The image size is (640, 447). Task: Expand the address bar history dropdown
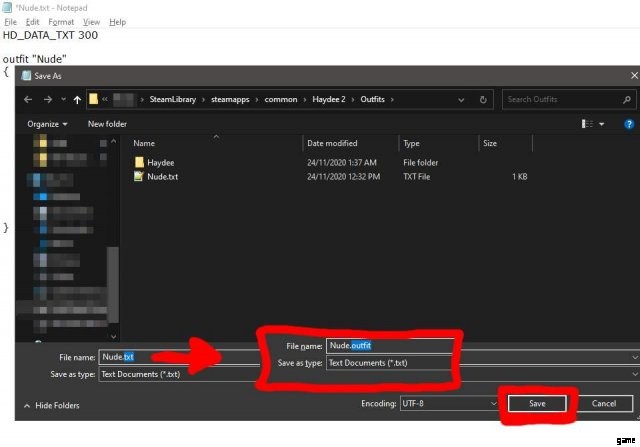(463, 100)
